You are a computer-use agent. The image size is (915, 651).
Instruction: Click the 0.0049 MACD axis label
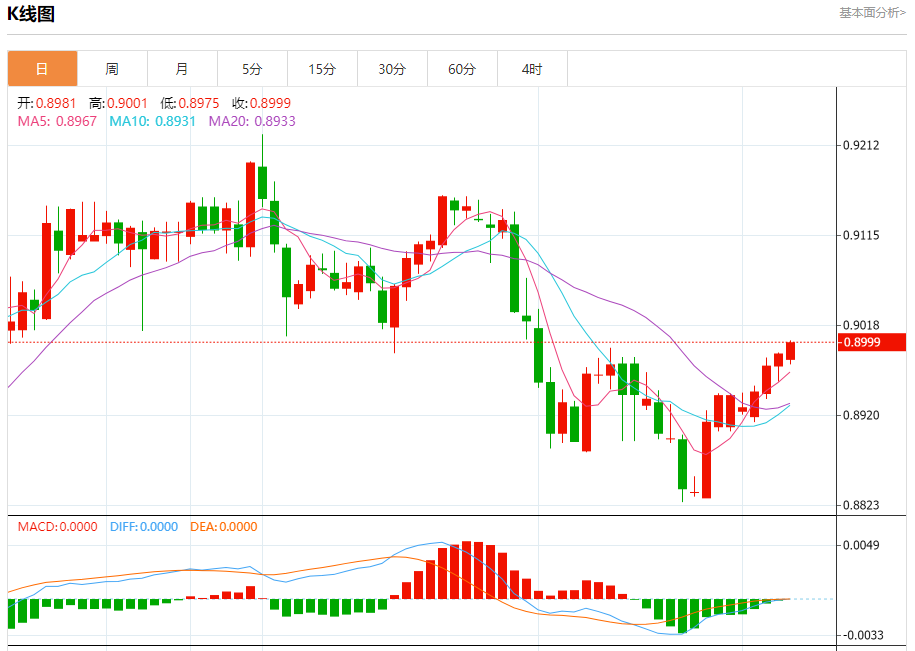pos(861,545)
